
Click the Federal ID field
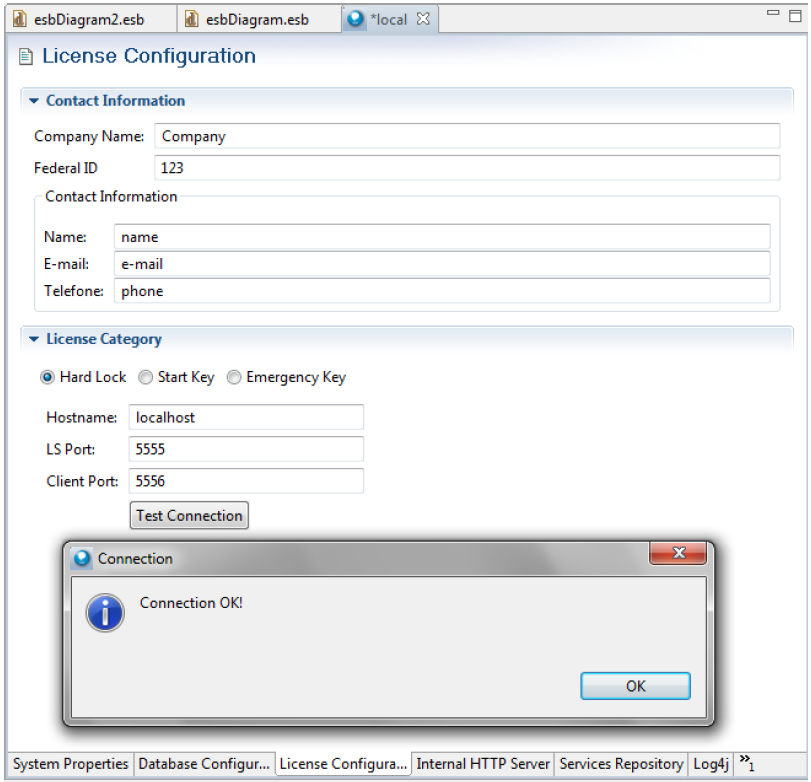tap(467, 168)
